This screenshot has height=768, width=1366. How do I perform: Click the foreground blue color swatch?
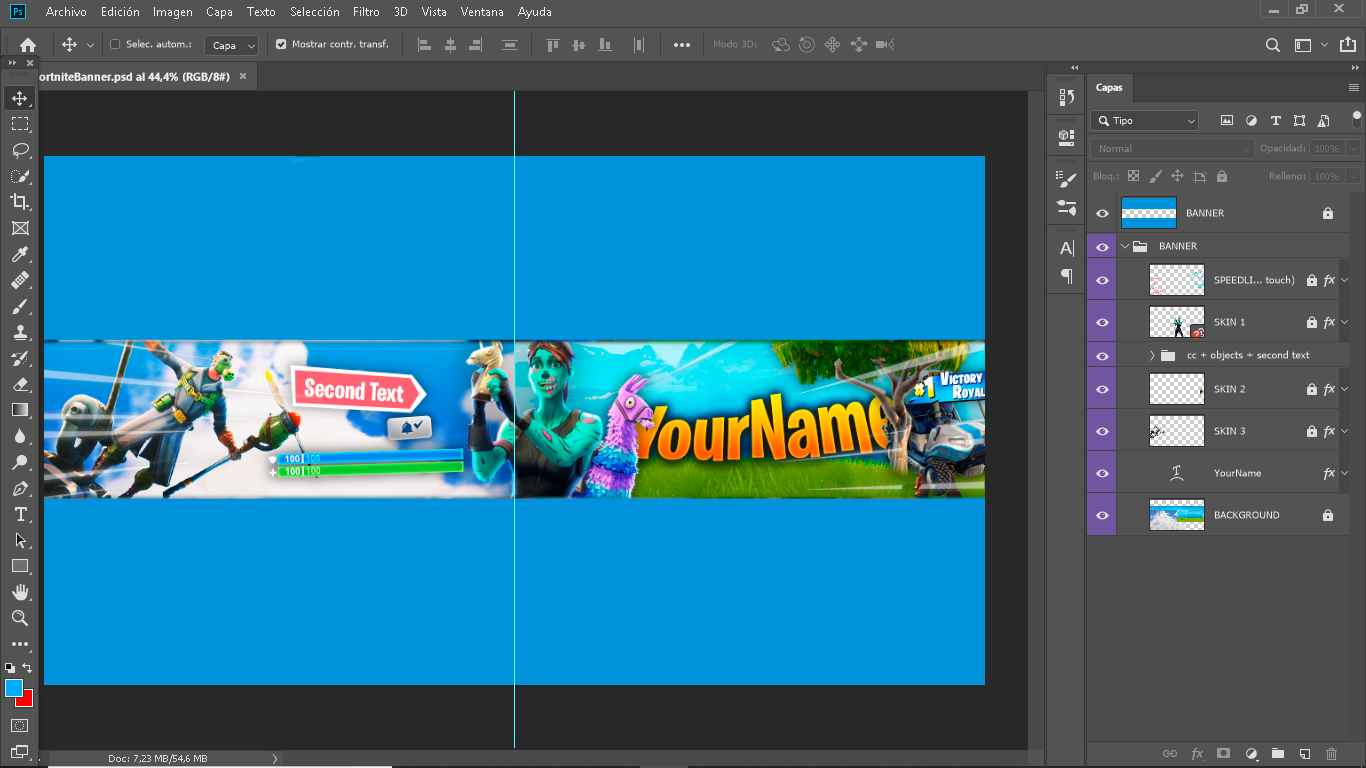click(x=13, y=687)
